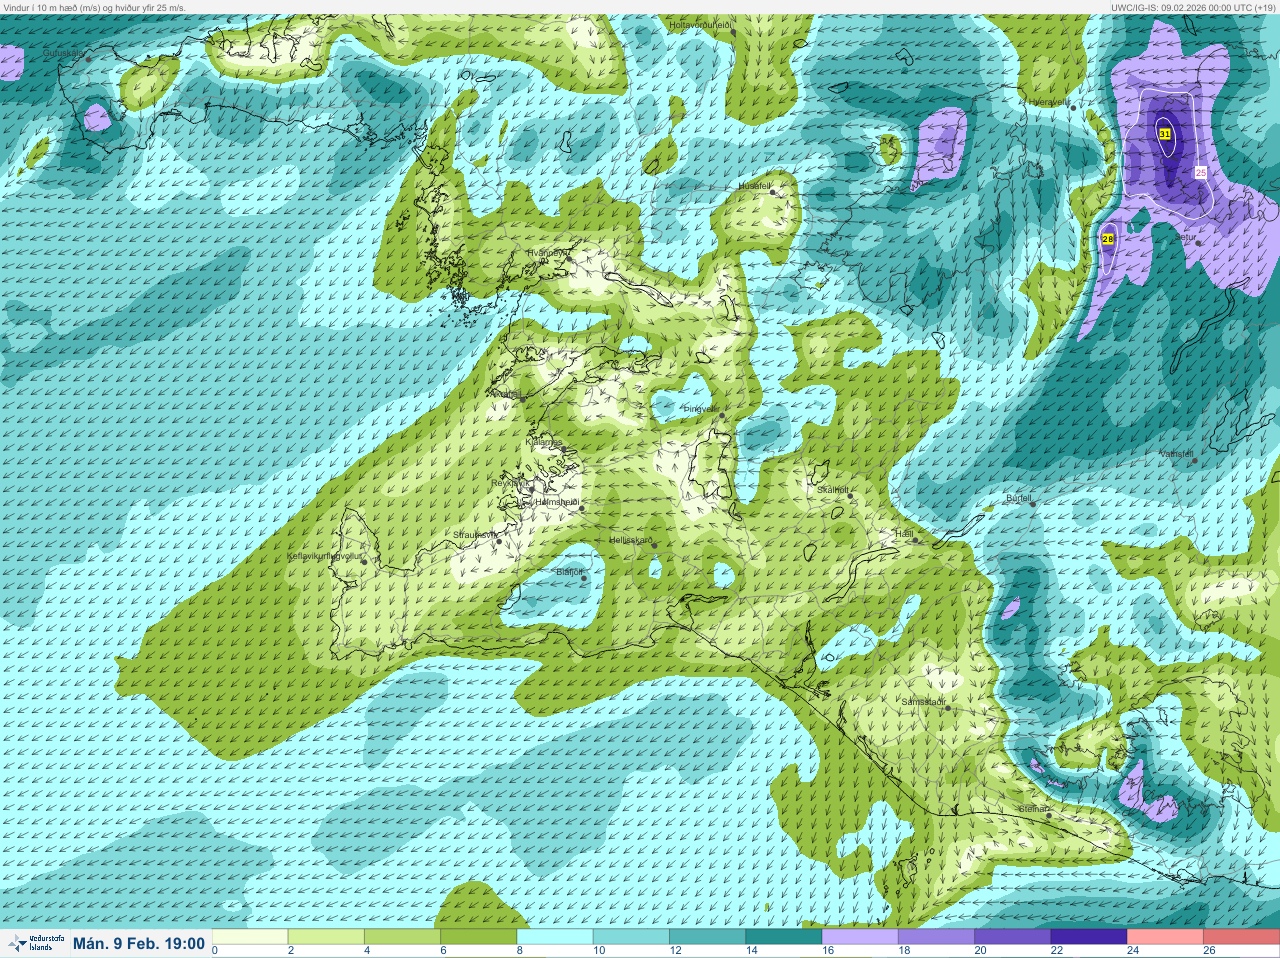Click the yellow 31 gust value marker
The image size is (1280, 958).
1165,133
